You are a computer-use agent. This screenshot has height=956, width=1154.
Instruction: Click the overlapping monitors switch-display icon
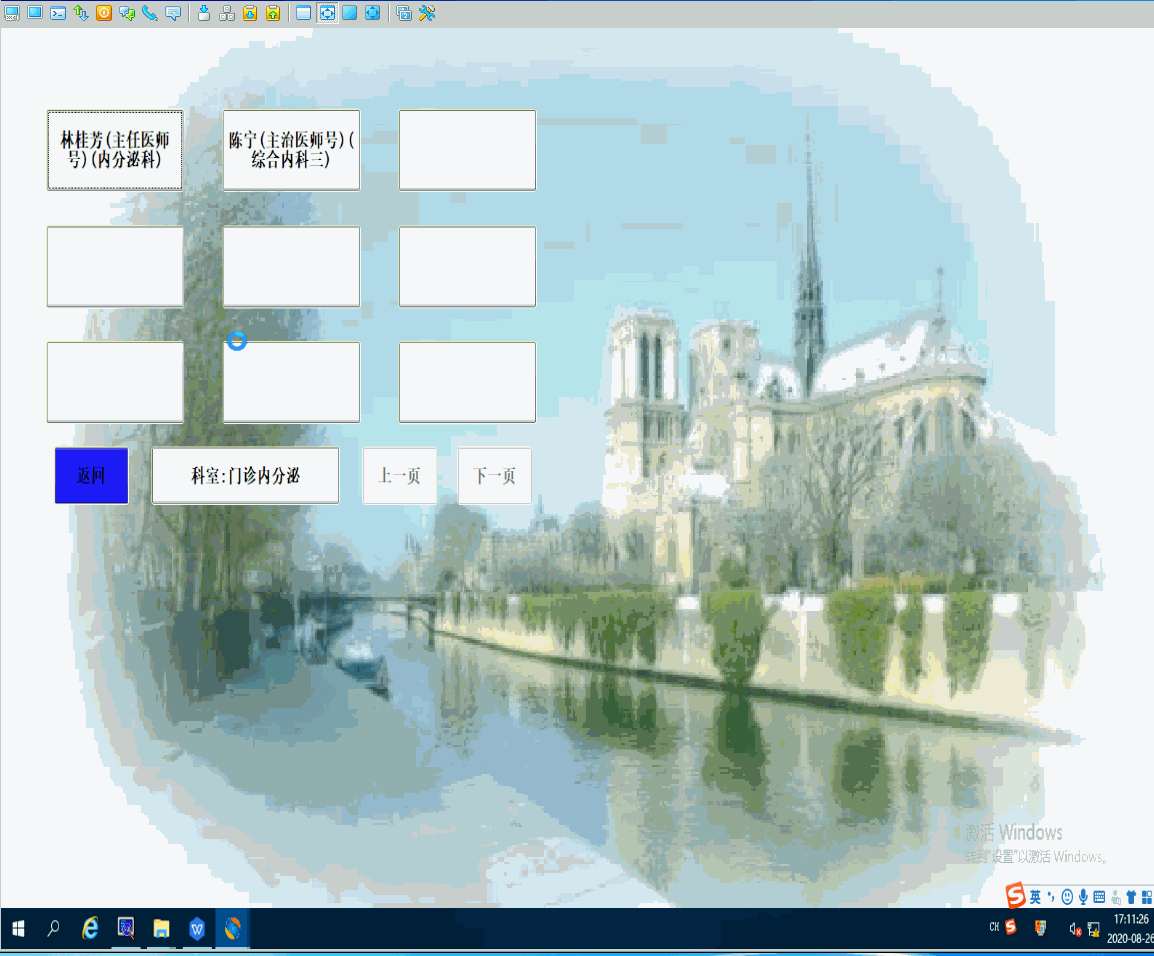(403, 13)
